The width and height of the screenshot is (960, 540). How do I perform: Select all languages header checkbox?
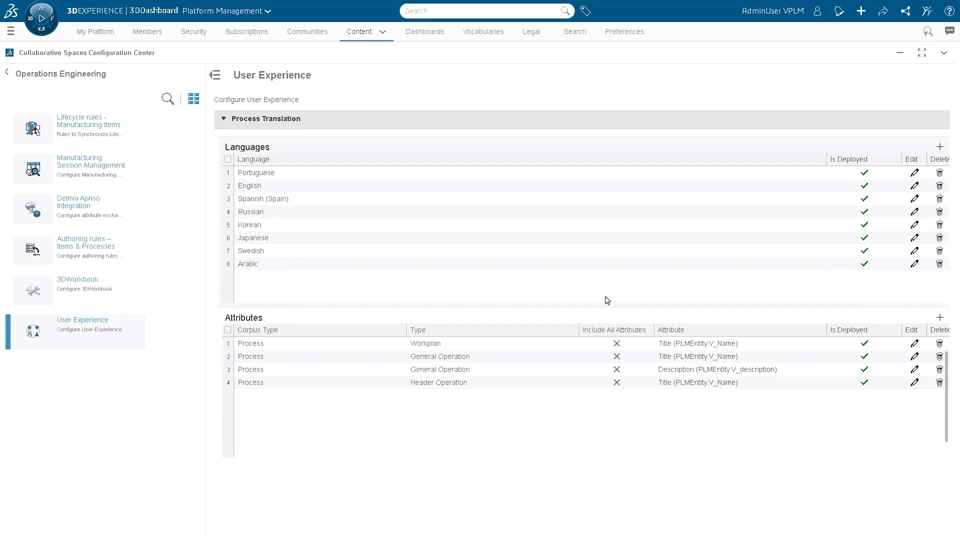(228, 159)
